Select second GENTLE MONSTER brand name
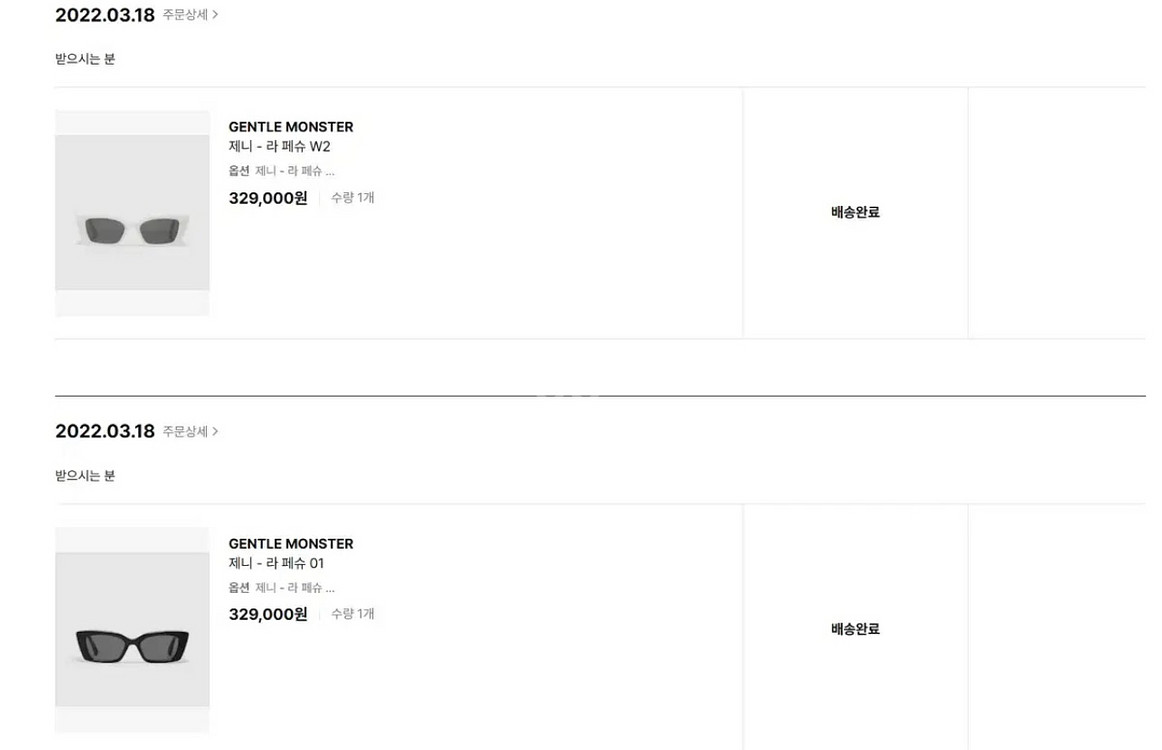This screenshot has width=1162, height=750. click(290, 543)
